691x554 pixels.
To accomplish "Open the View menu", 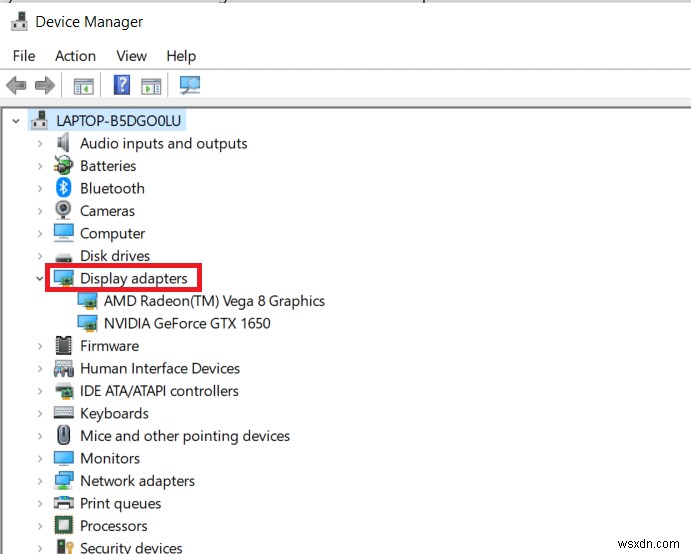I will [131, 56].
